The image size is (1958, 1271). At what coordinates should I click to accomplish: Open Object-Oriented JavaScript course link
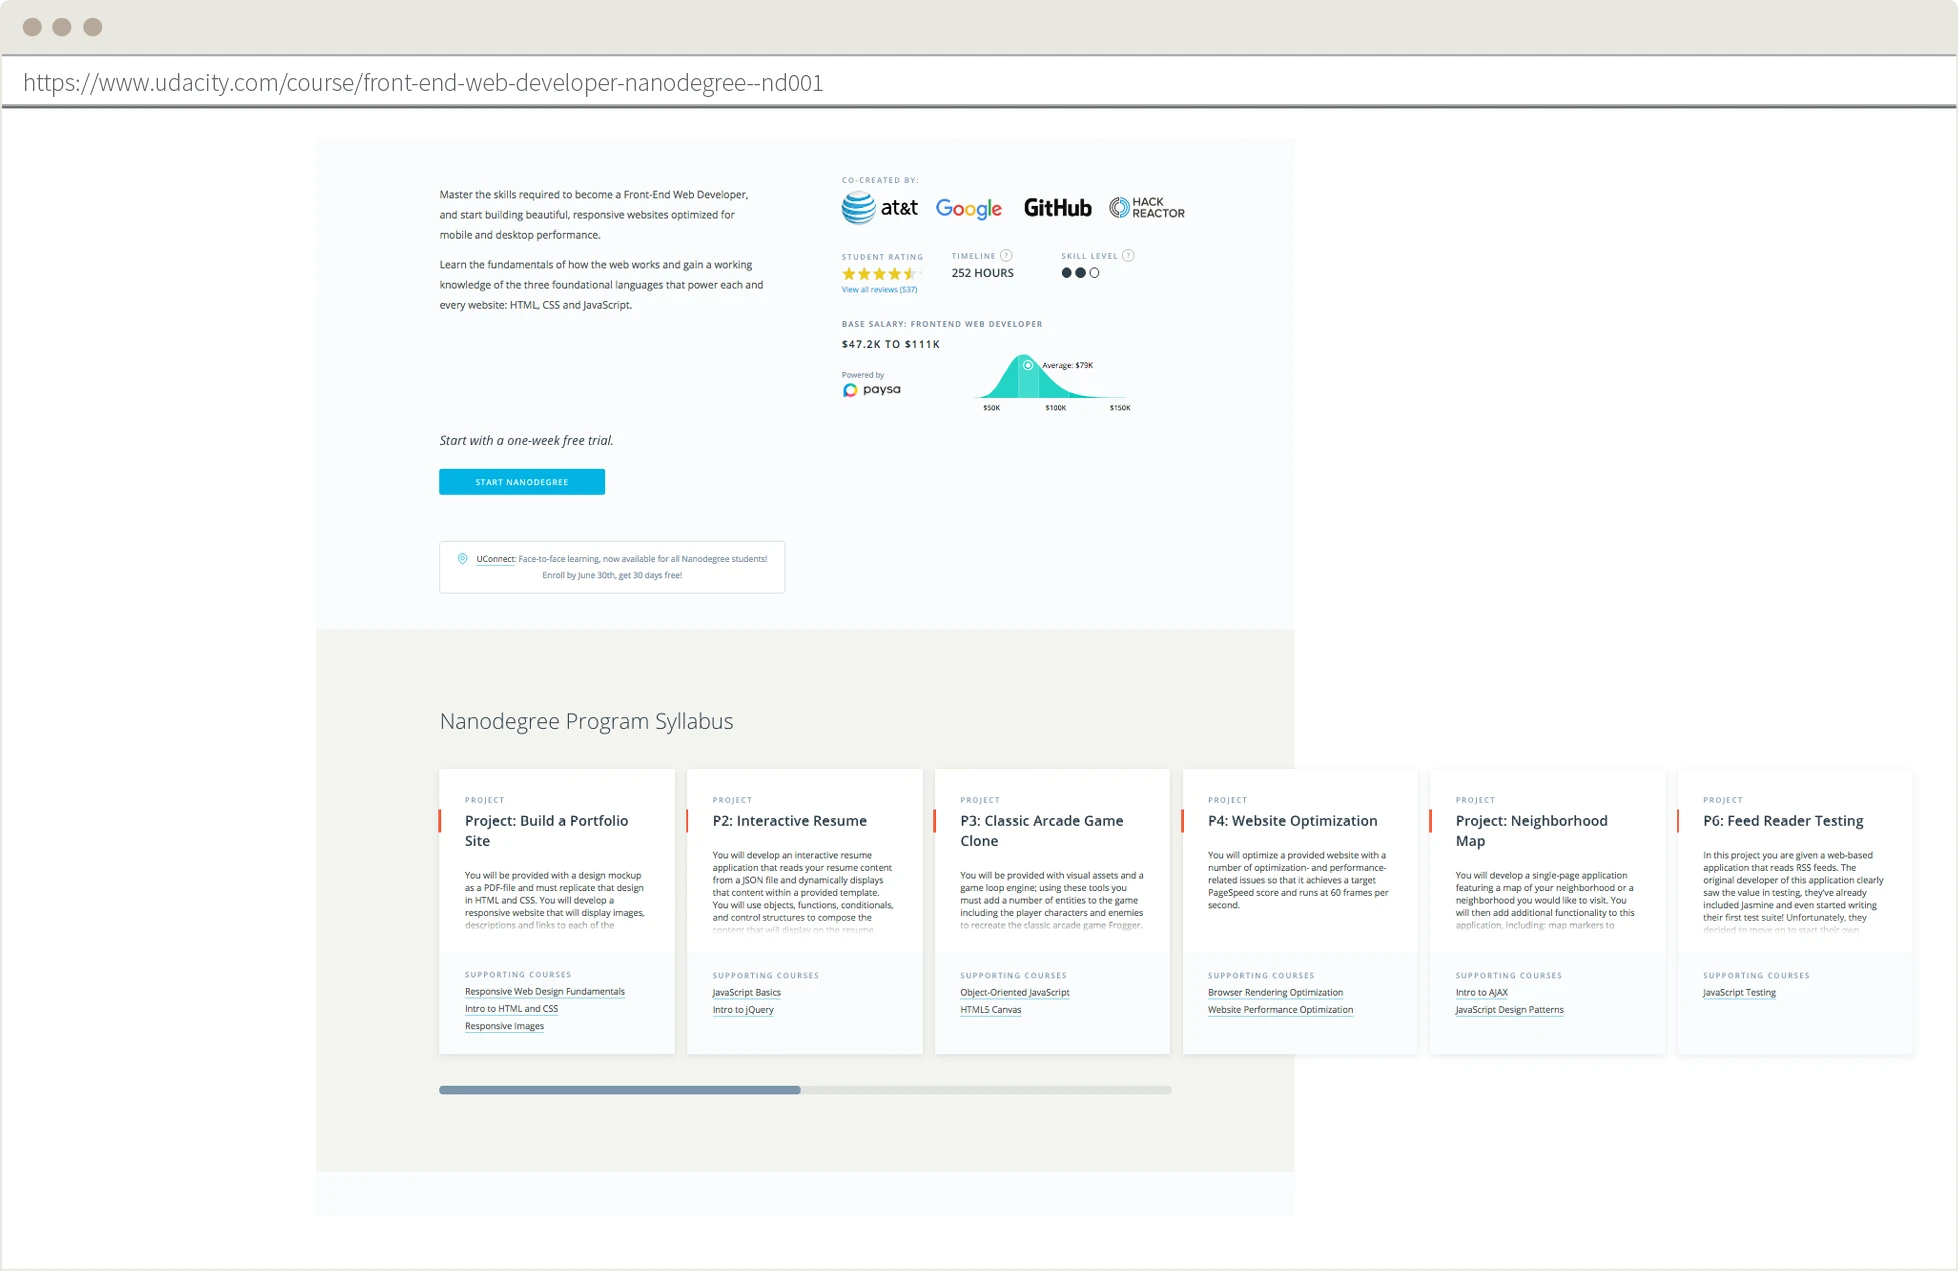coord(1014,993)
